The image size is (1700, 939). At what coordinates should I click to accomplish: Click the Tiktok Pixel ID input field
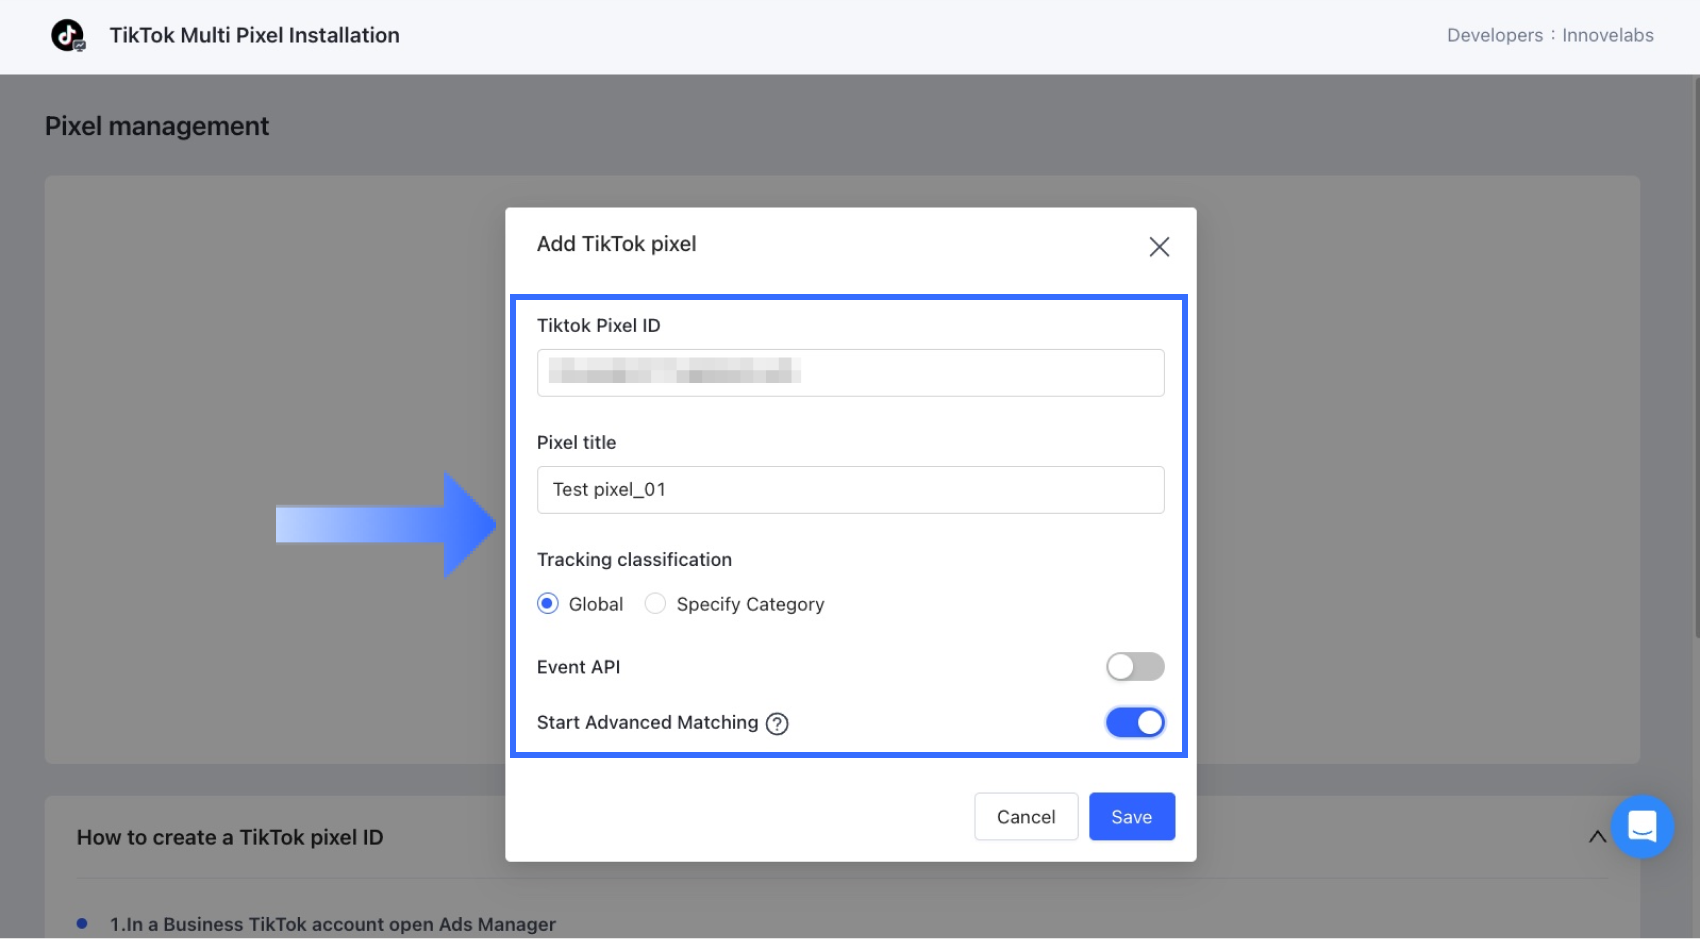(x=850, y=373)
